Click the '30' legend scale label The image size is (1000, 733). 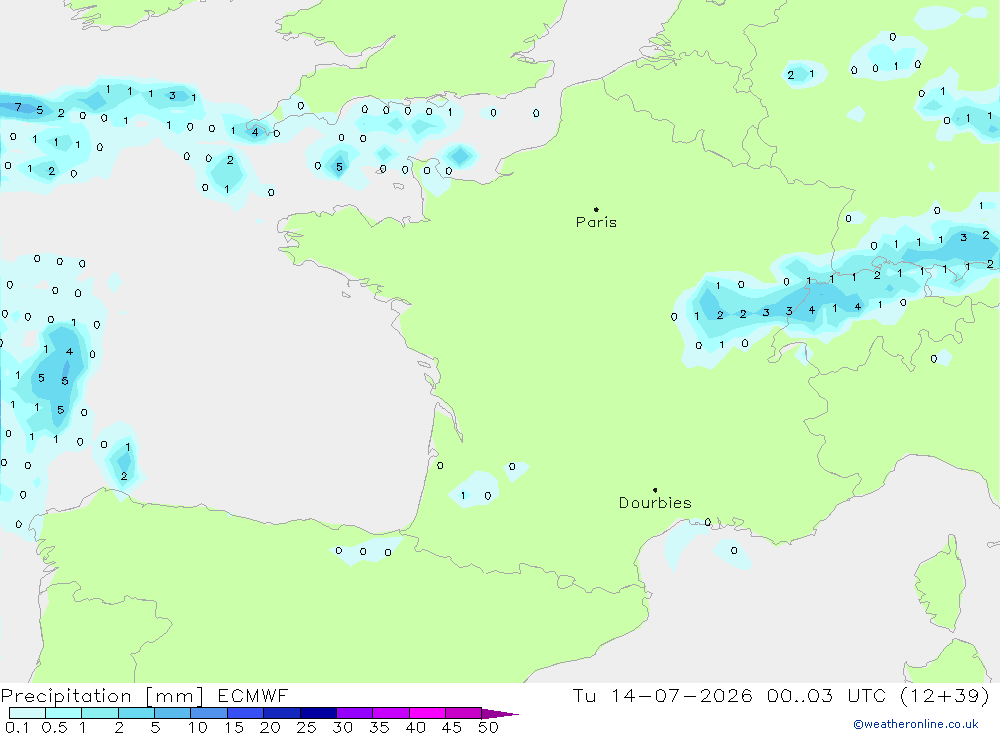click(343, 727)
